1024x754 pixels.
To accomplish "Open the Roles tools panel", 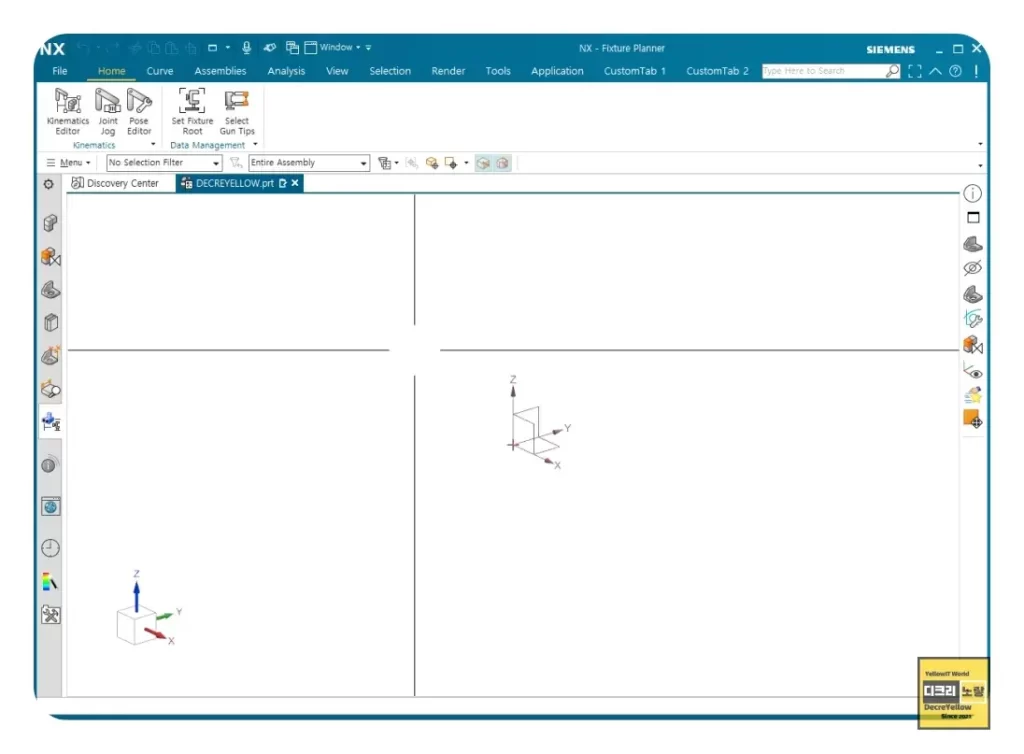I will [x=50, y=615].
